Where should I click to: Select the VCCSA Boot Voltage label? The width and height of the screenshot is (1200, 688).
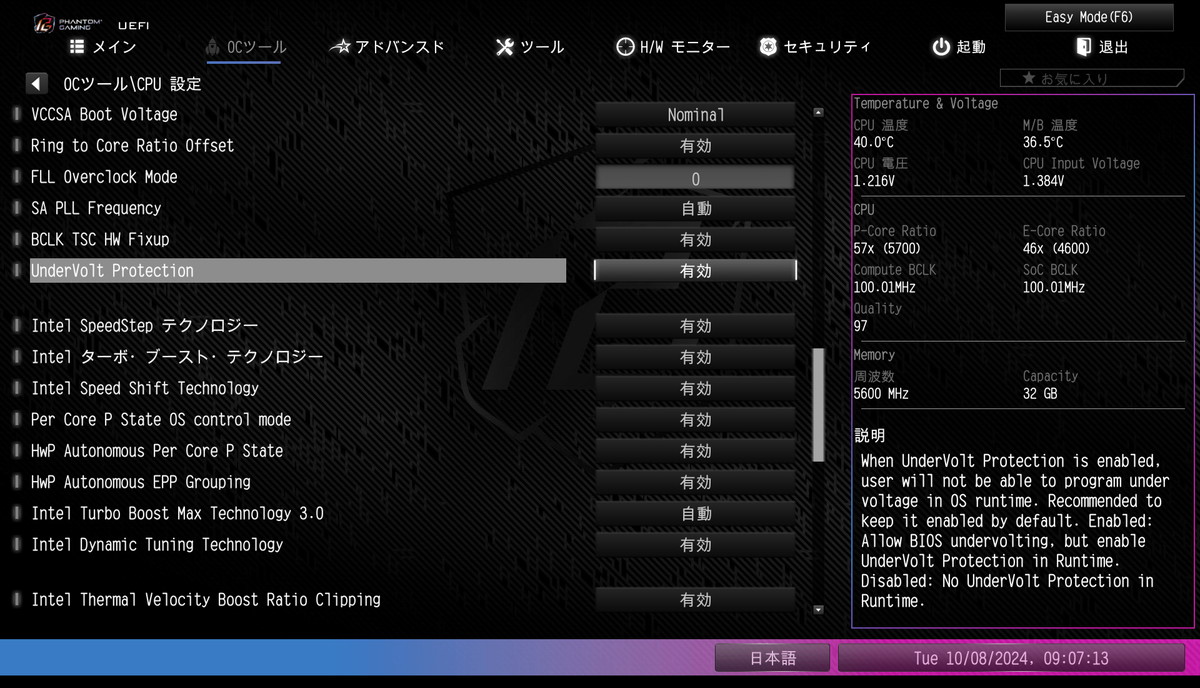(104, 114)
